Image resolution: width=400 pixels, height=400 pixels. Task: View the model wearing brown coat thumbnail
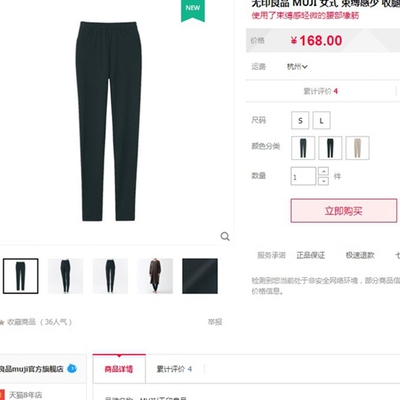point(155,276)
